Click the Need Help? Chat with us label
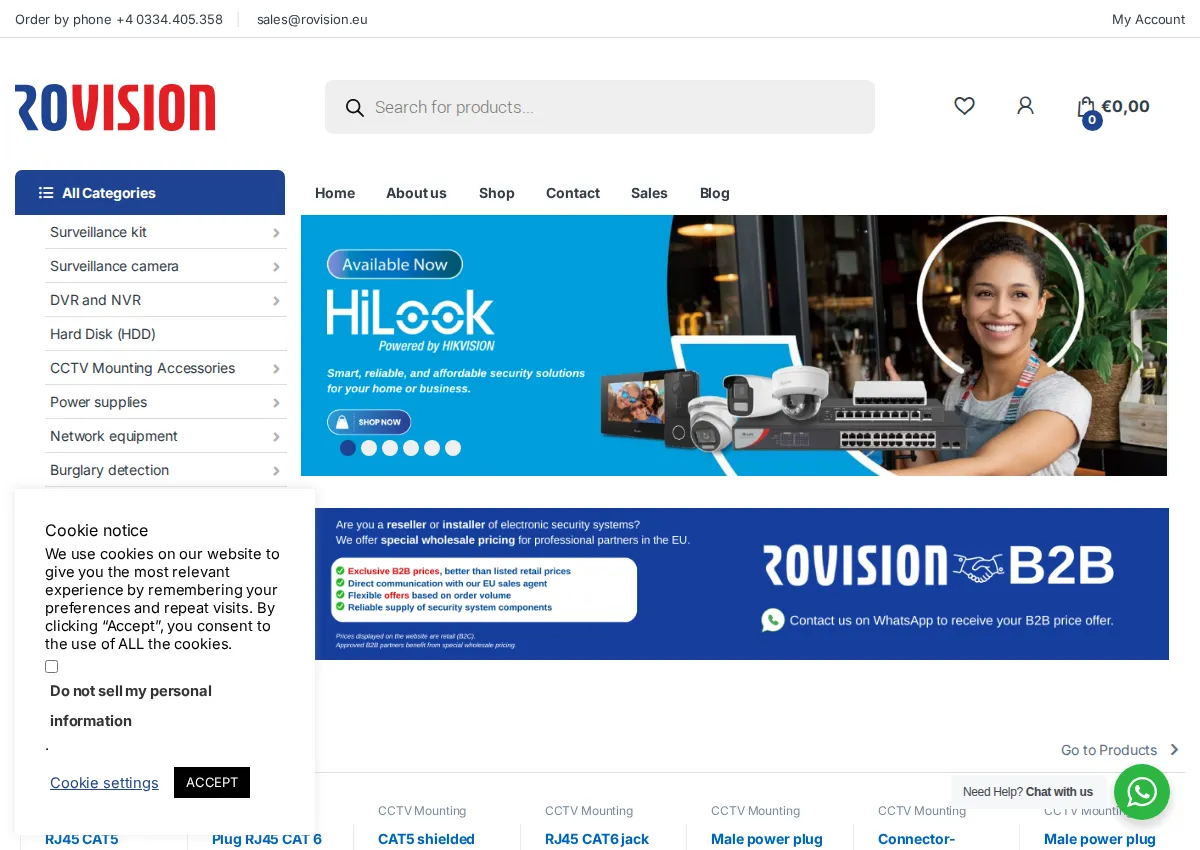 [1028, 792]
